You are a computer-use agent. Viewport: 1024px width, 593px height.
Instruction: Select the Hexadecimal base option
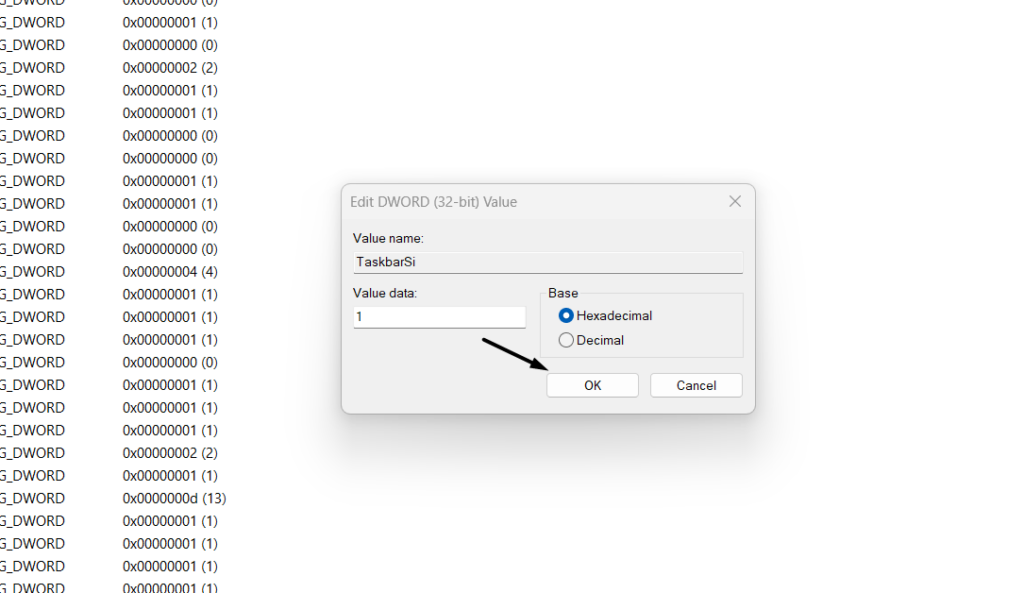coord(566,316)
